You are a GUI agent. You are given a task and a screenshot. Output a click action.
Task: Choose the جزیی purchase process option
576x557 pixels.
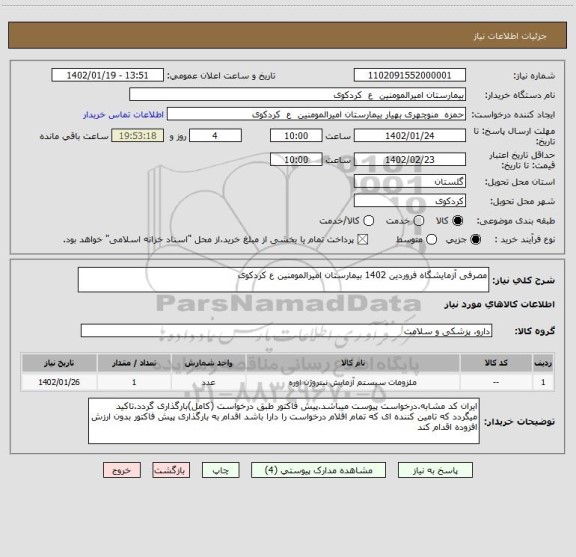(476, 240)
